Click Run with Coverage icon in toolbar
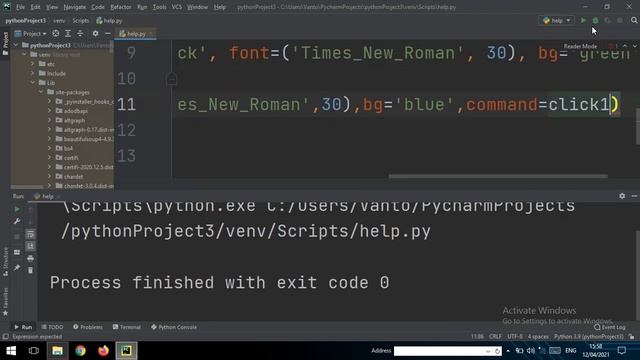This screenshot has width=640, height=360. coord(608,20)
